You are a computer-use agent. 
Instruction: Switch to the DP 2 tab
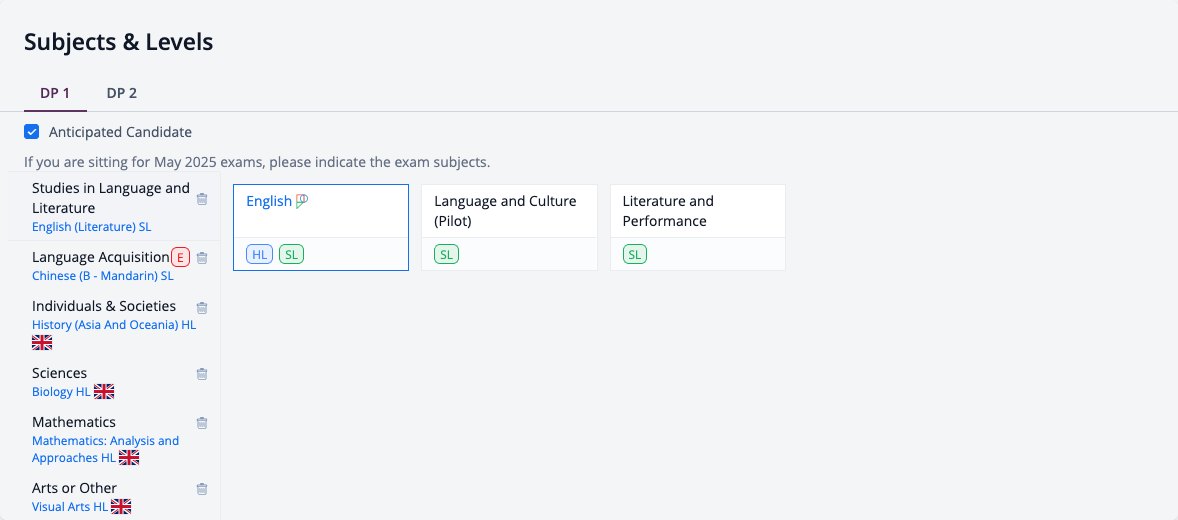pyautogui.click(x=122, y=93)
